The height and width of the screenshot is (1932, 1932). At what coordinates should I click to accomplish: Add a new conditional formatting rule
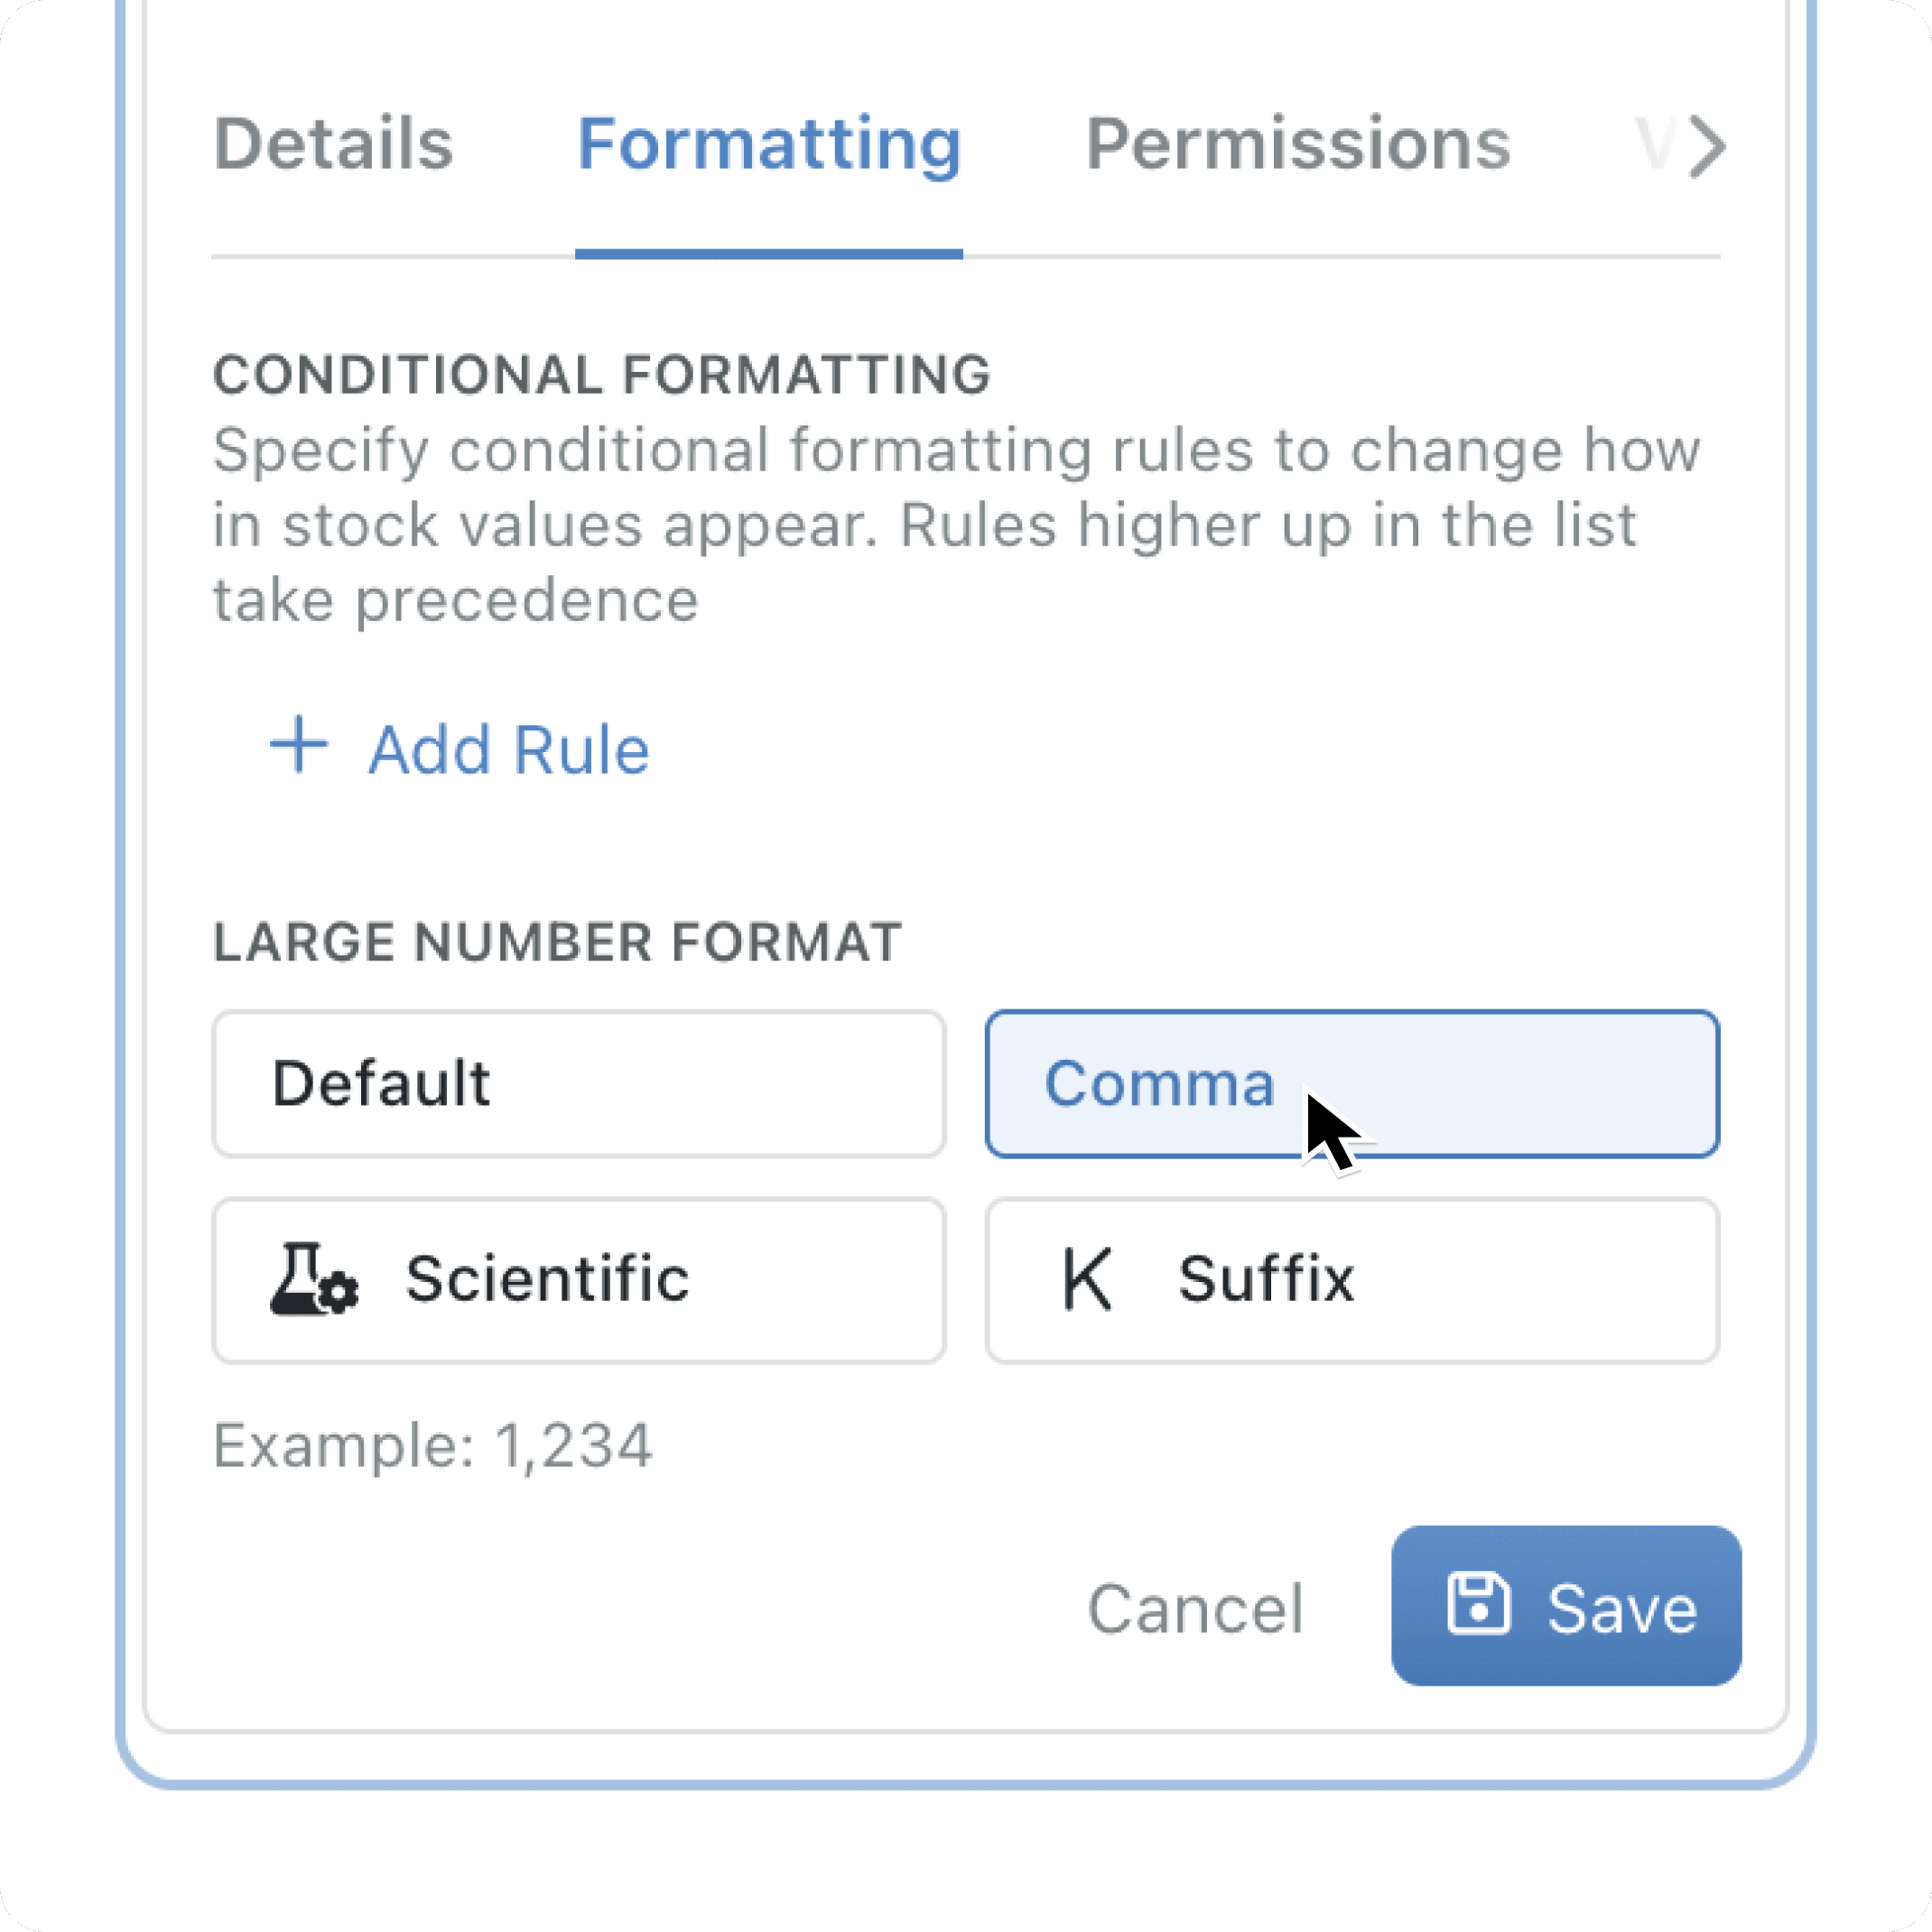(x=508, y=750)
